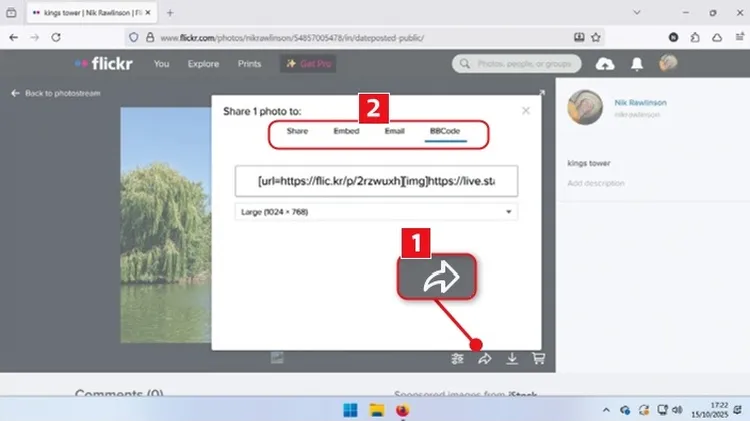Bookmark this page with star icon
Screen dimensions: 750x421
pyautogui.click(x=596, y=37)
